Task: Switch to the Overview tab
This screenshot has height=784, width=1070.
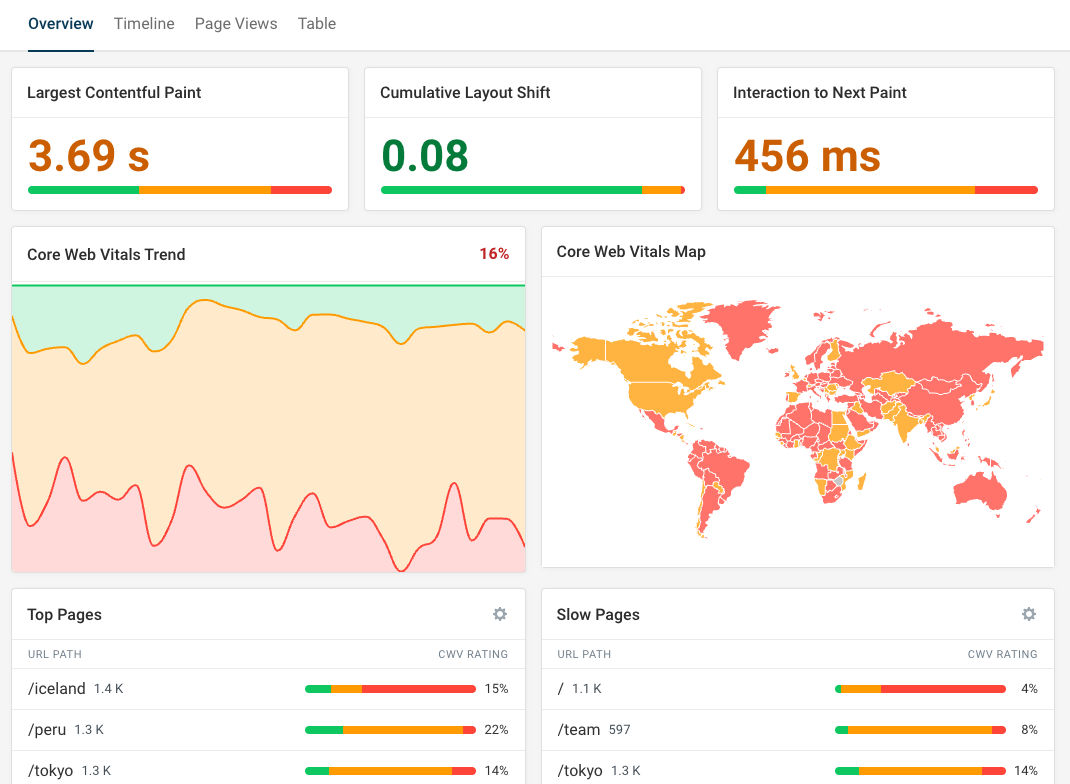Action: click(61, 24)
